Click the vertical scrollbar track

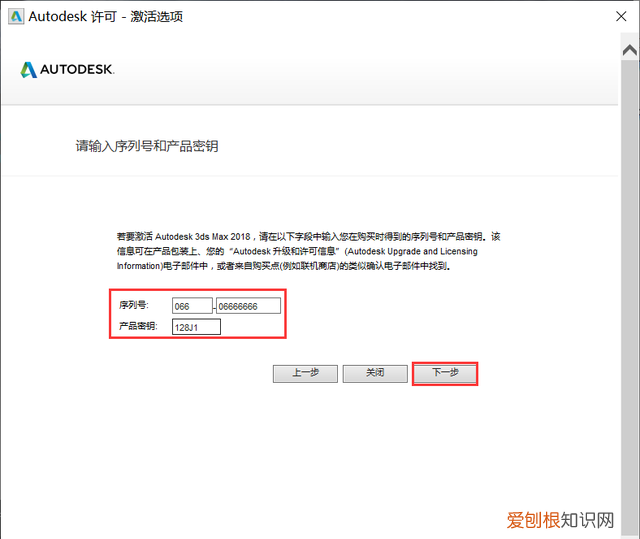coord(630,298)
